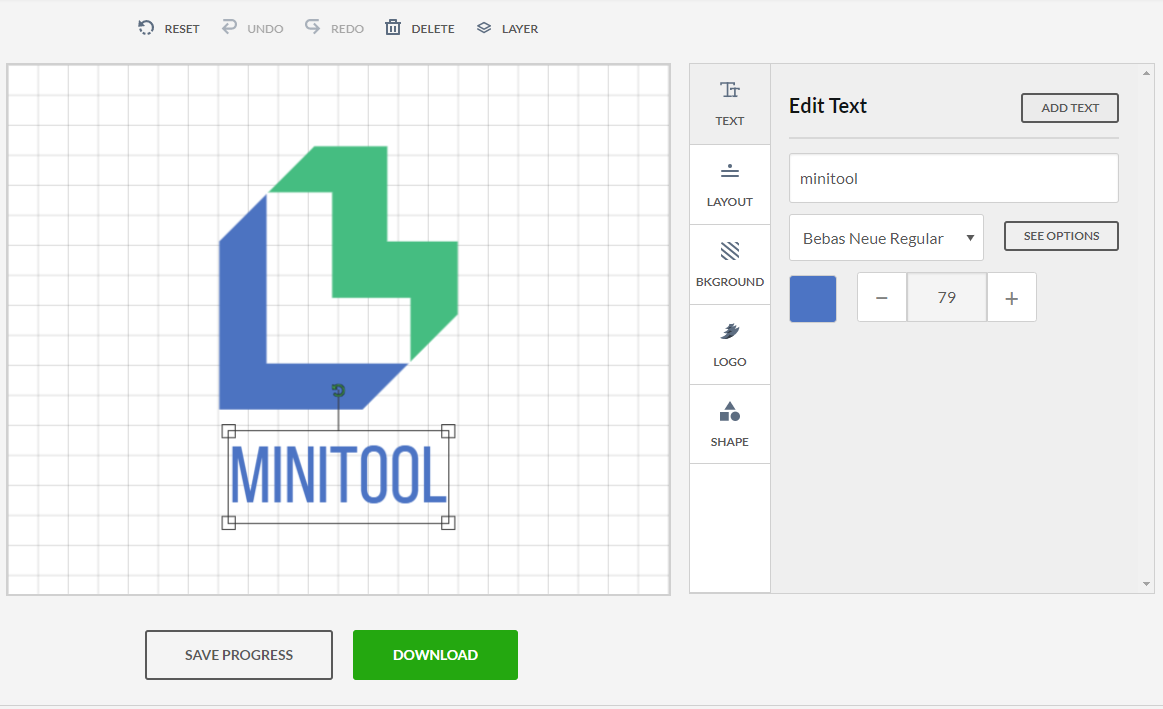Click the Edit Text heading

(x=828, y=106)
